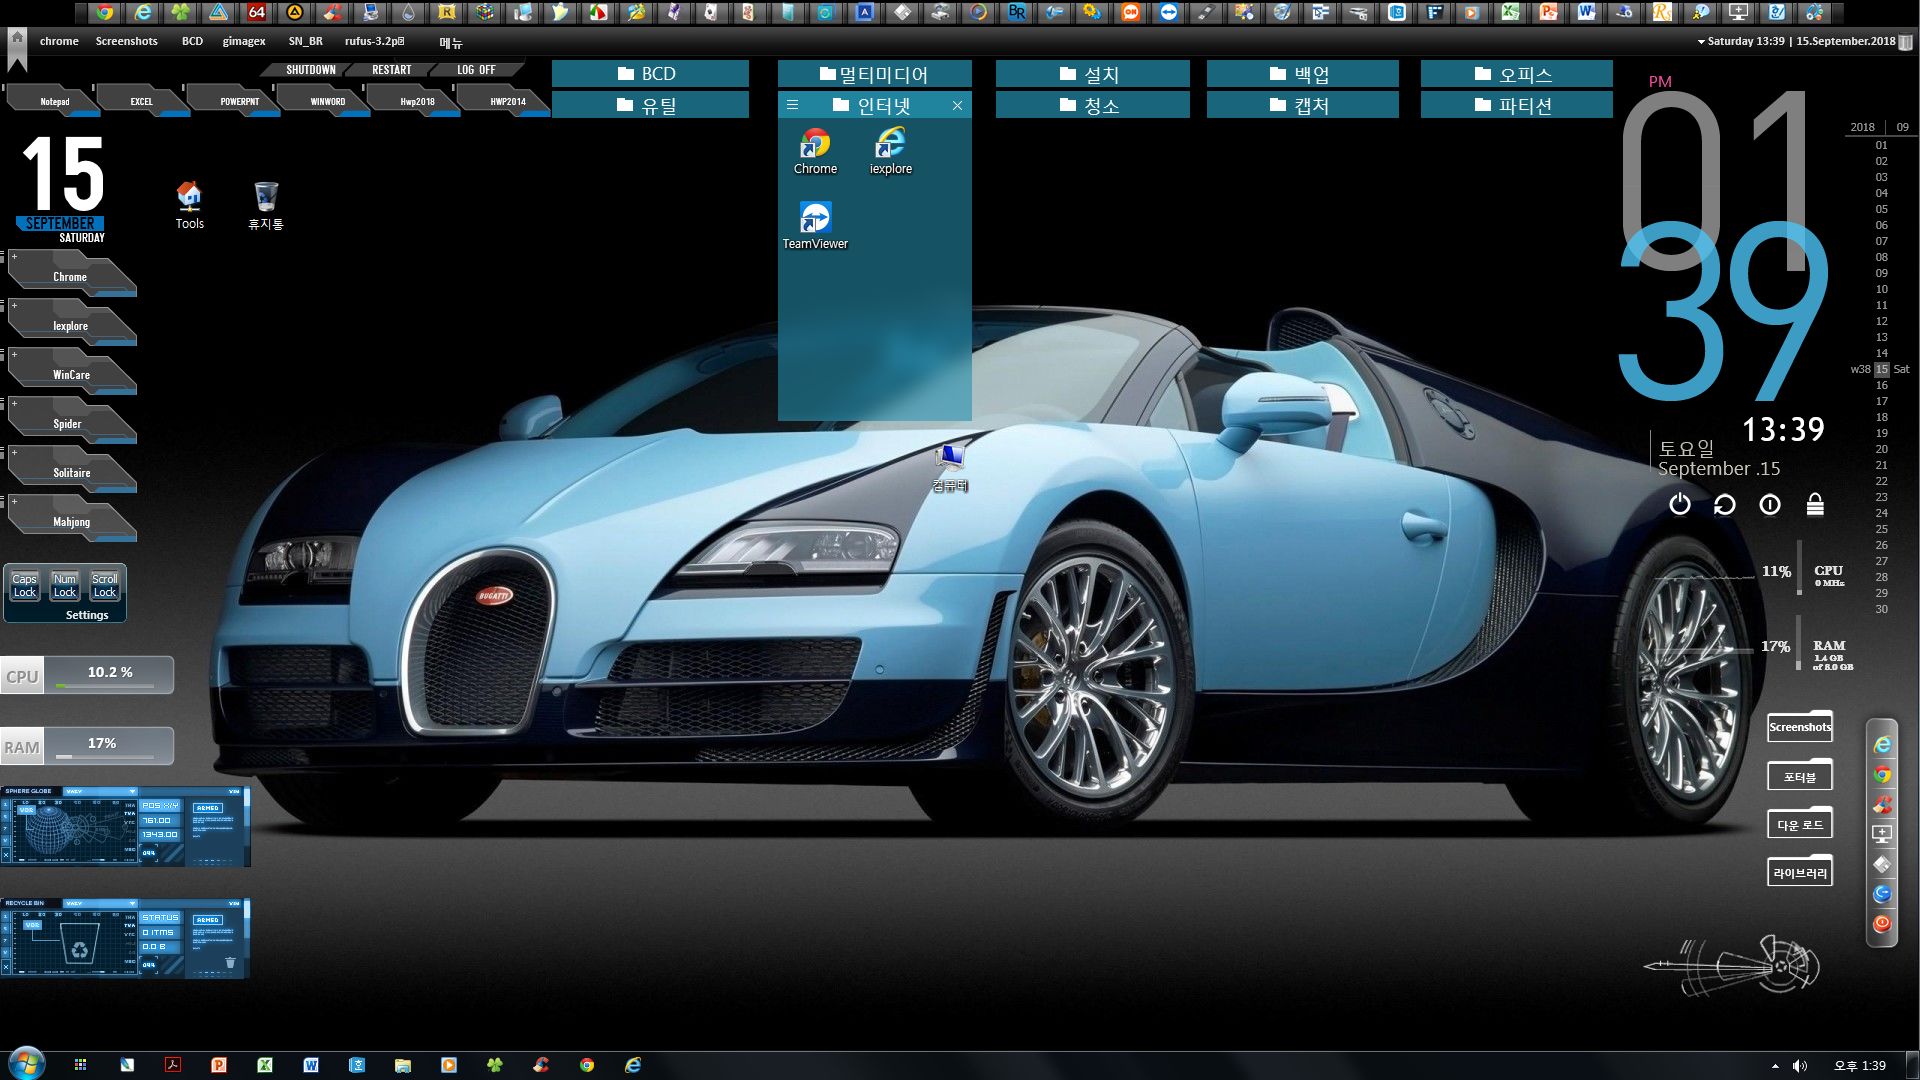
Task: Open Chrome in right vertical dock
Action: tap(1882, 775)
